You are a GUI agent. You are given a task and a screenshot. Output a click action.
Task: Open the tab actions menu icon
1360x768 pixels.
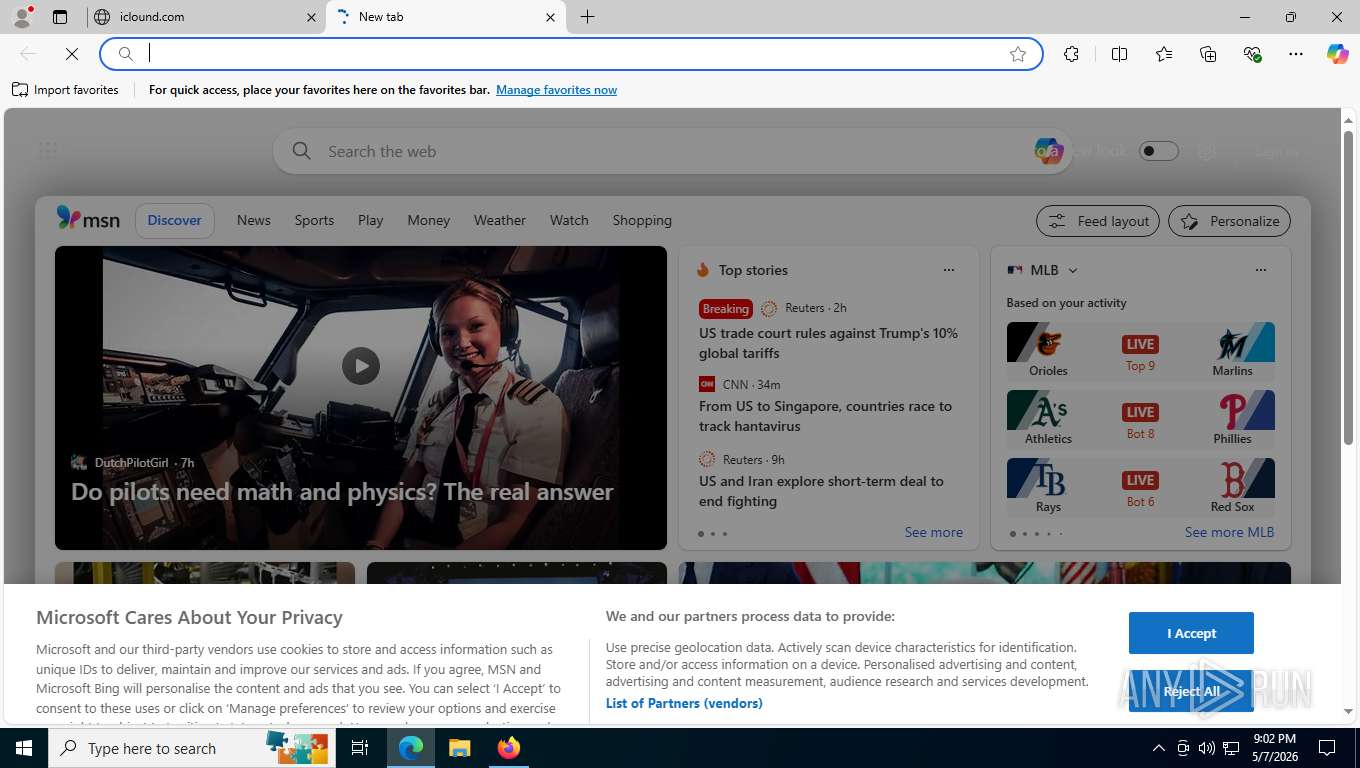coord(60,17)
